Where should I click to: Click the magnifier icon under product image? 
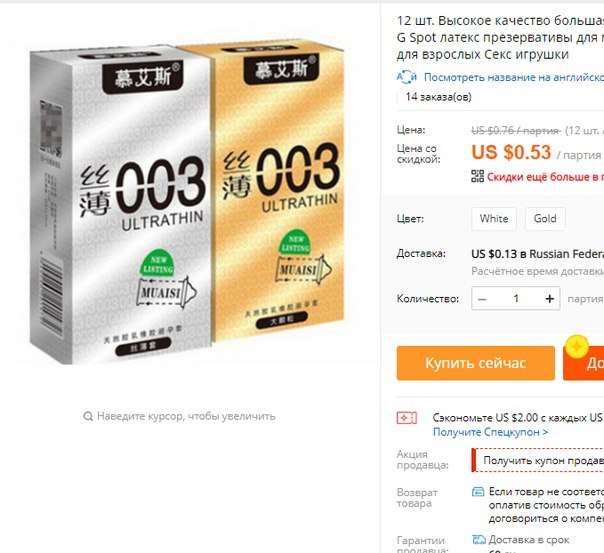88,416
